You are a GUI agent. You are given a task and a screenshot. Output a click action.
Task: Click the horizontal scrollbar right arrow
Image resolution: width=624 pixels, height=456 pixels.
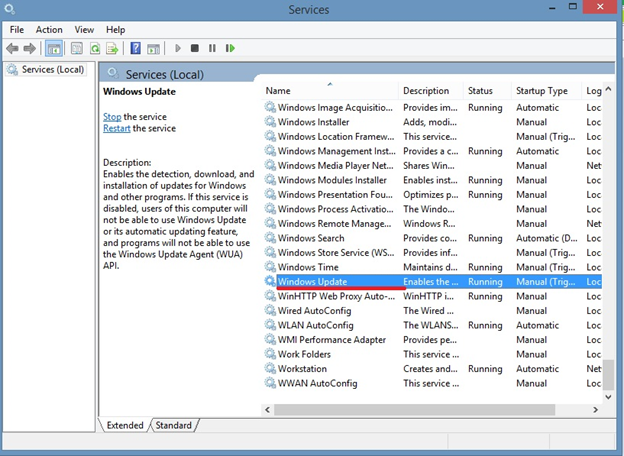click(x=595, y=410)
